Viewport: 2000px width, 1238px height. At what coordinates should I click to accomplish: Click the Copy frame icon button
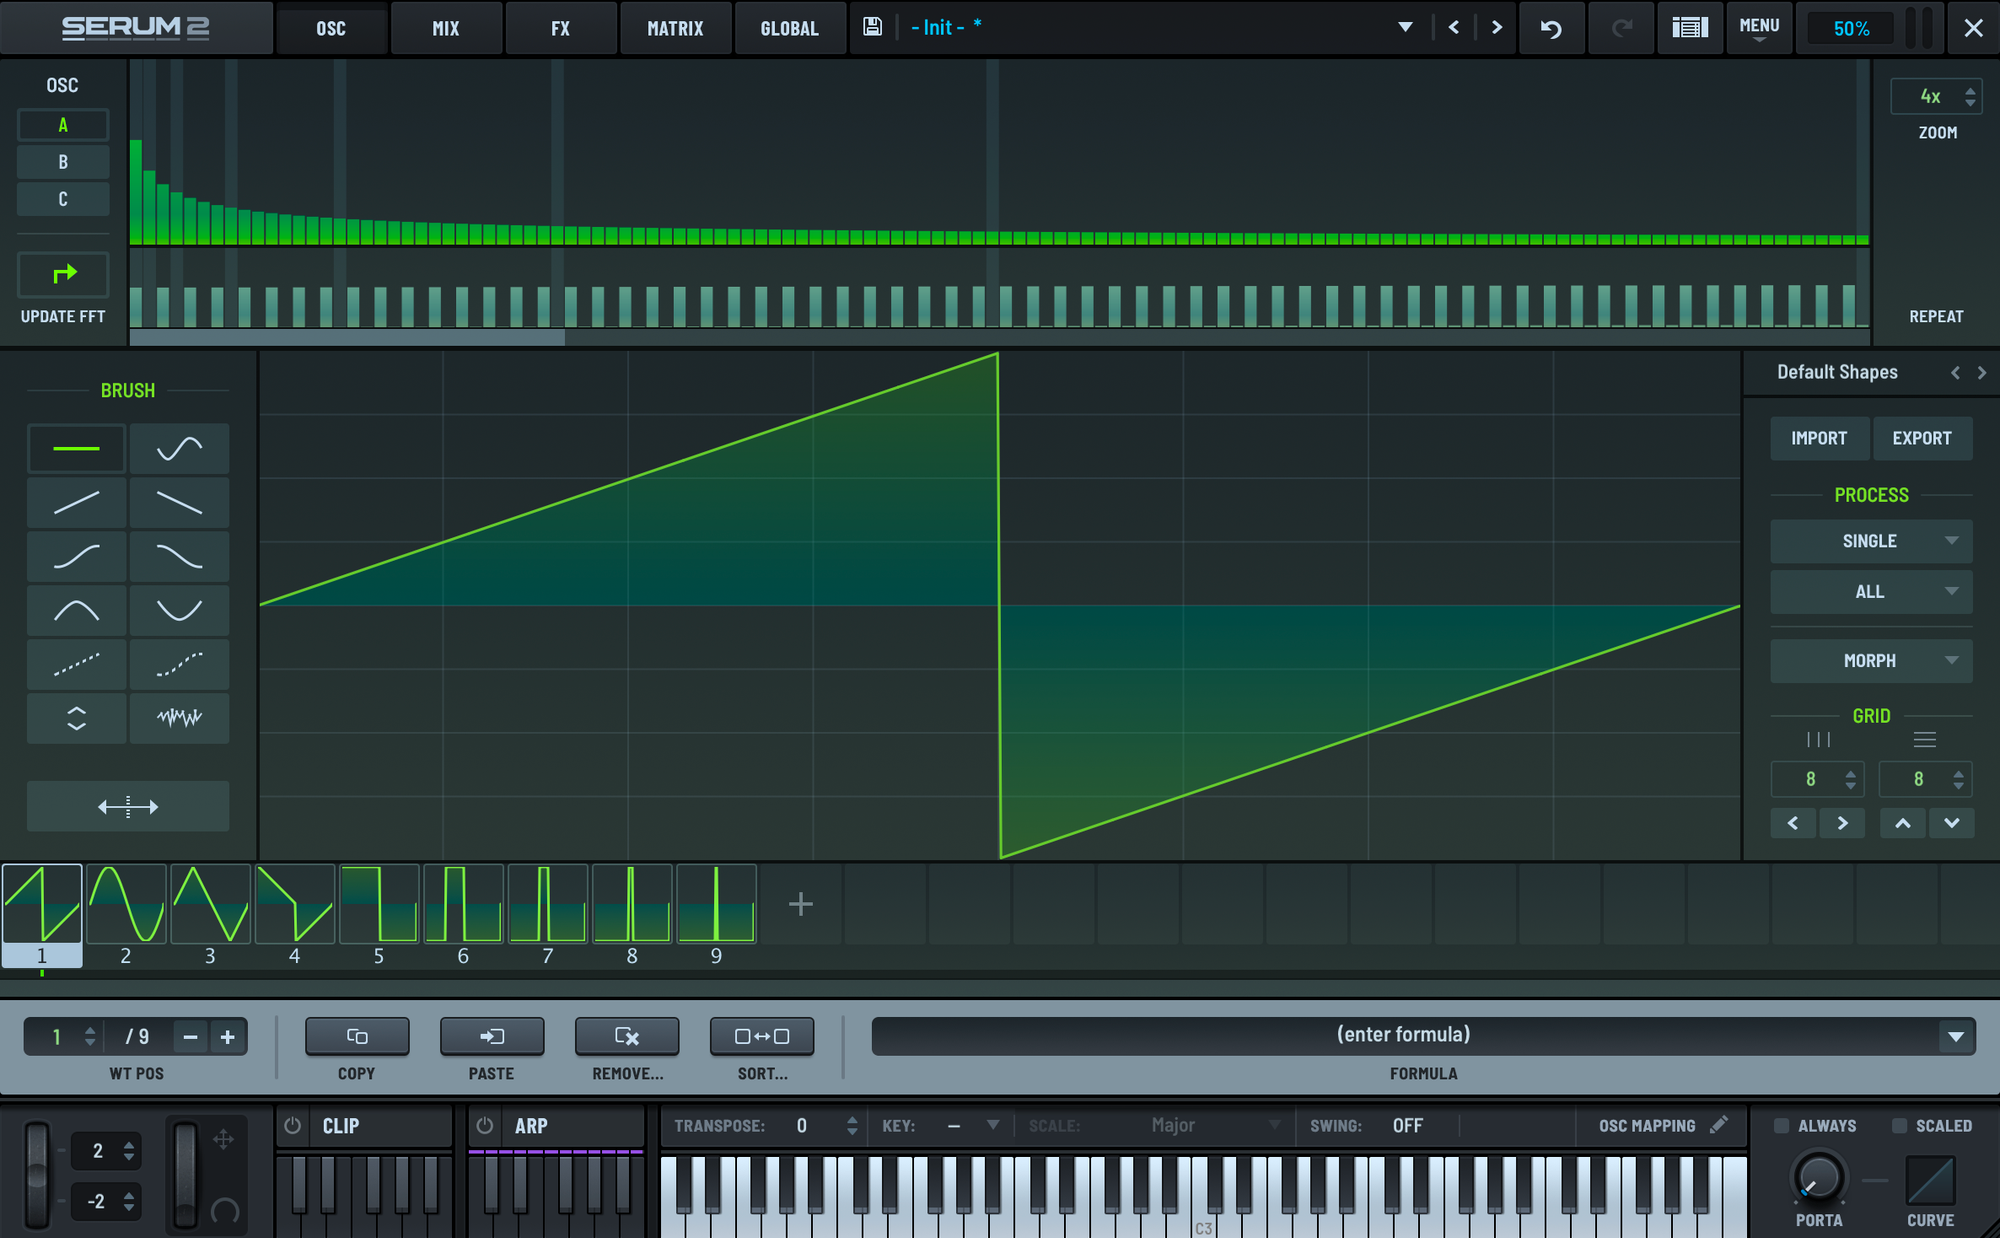(x=357, y=1037)
